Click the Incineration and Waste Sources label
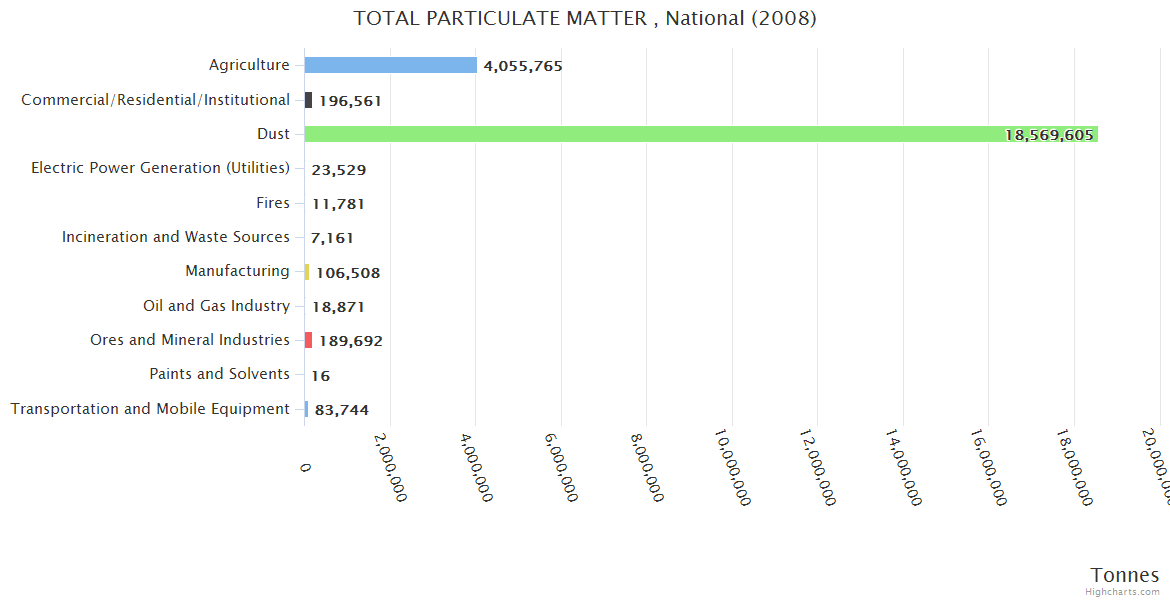This screenshot has width=1170, height=600. tap(176, 237)
